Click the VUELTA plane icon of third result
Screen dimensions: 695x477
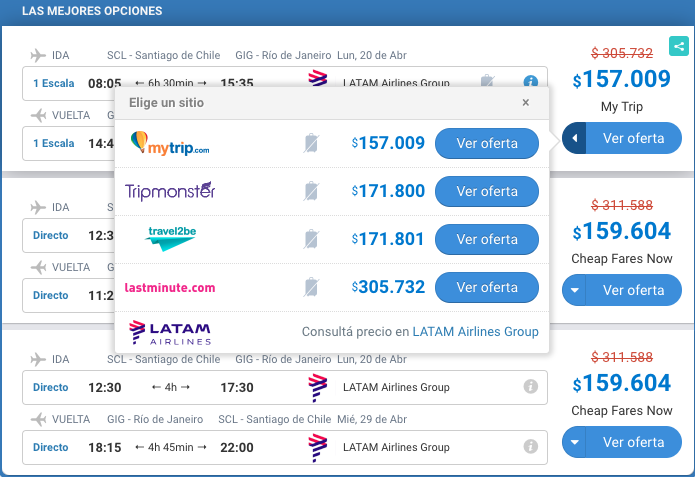point(38,419)
